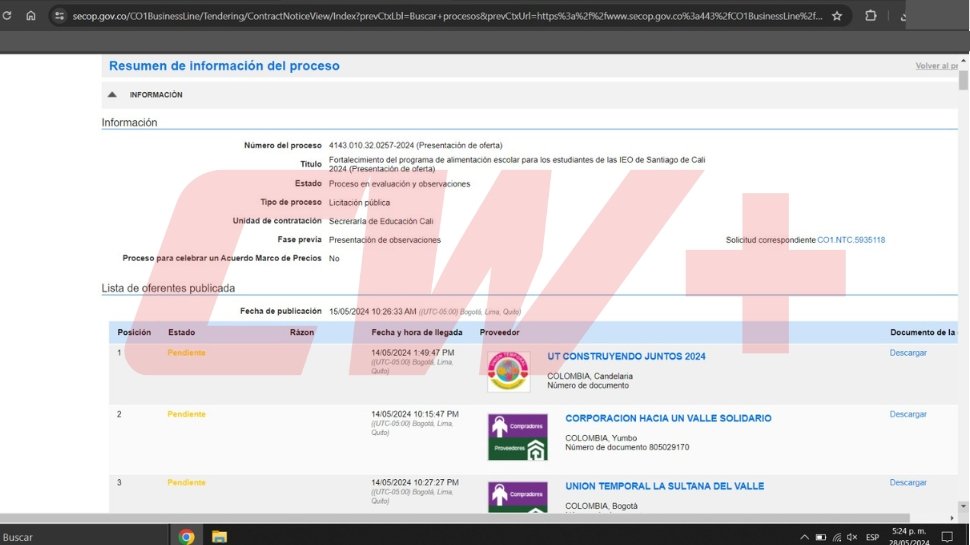This screenshot has height=545, width=970.
Task: Reload the page with the refresh icon
Action: tap(7, 16)
